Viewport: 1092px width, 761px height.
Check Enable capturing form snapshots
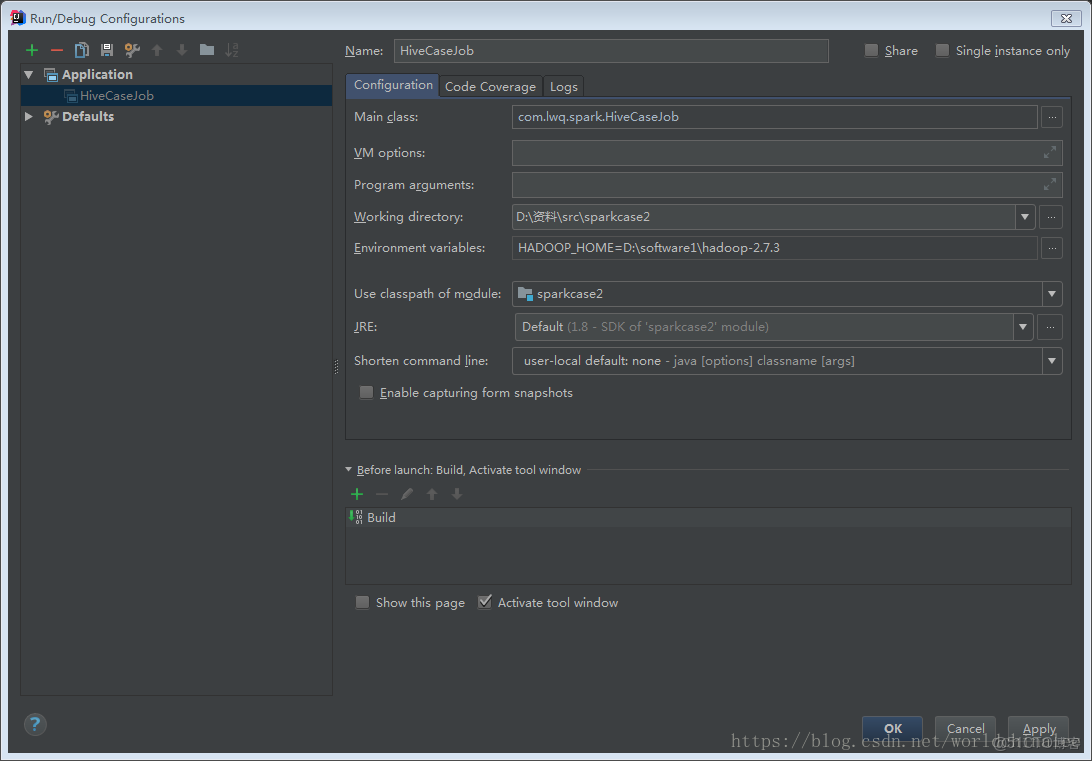(366, 392)
